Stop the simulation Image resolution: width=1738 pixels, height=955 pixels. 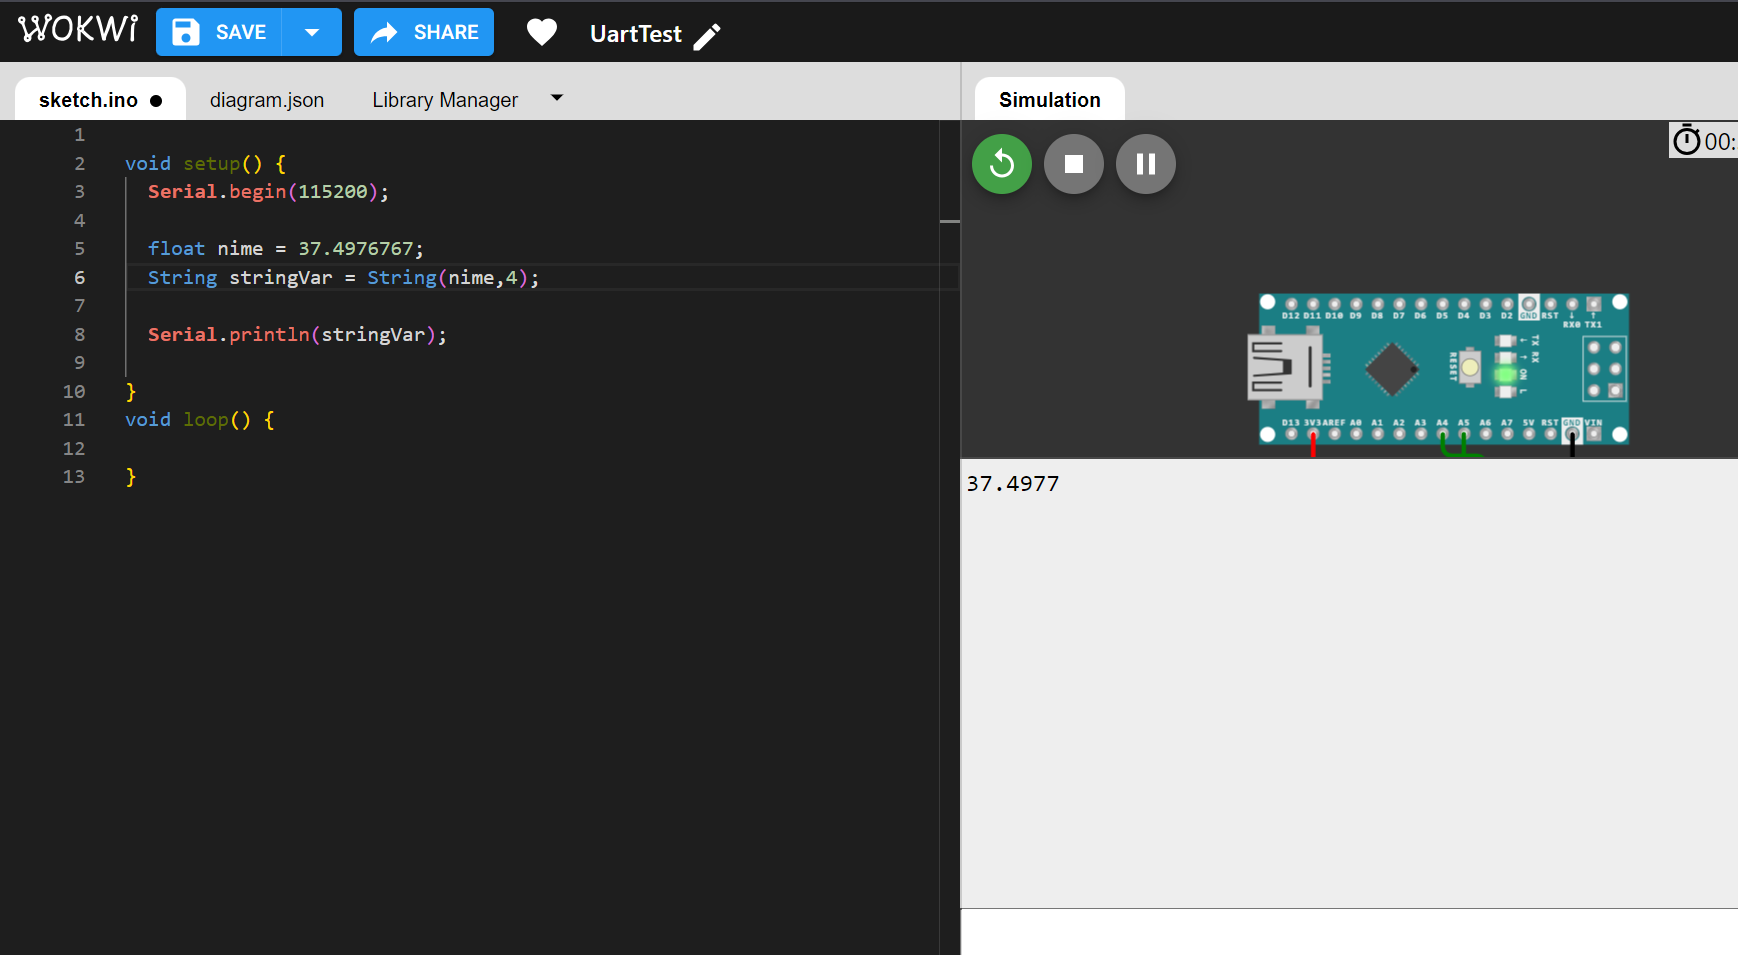(x=1074, y=164)
